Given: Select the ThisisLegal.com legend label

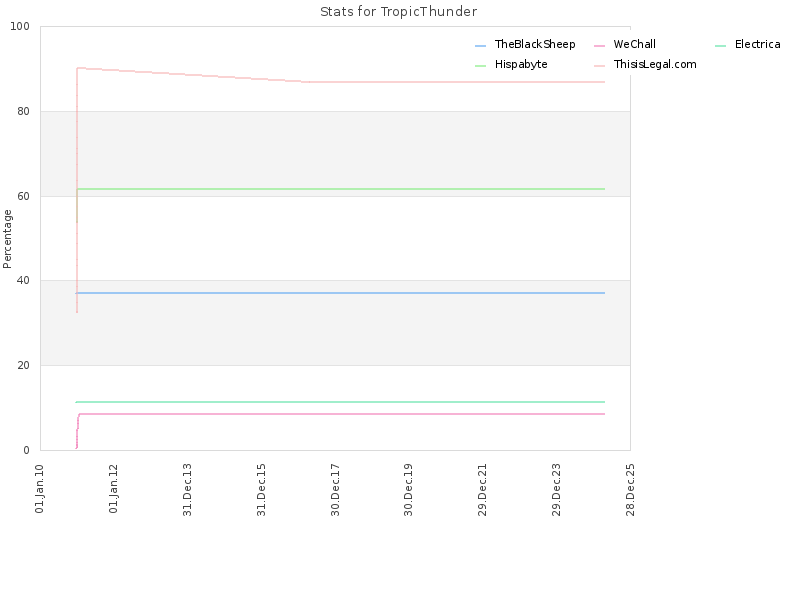Looking at the screenshot, I should coord(655,64).
